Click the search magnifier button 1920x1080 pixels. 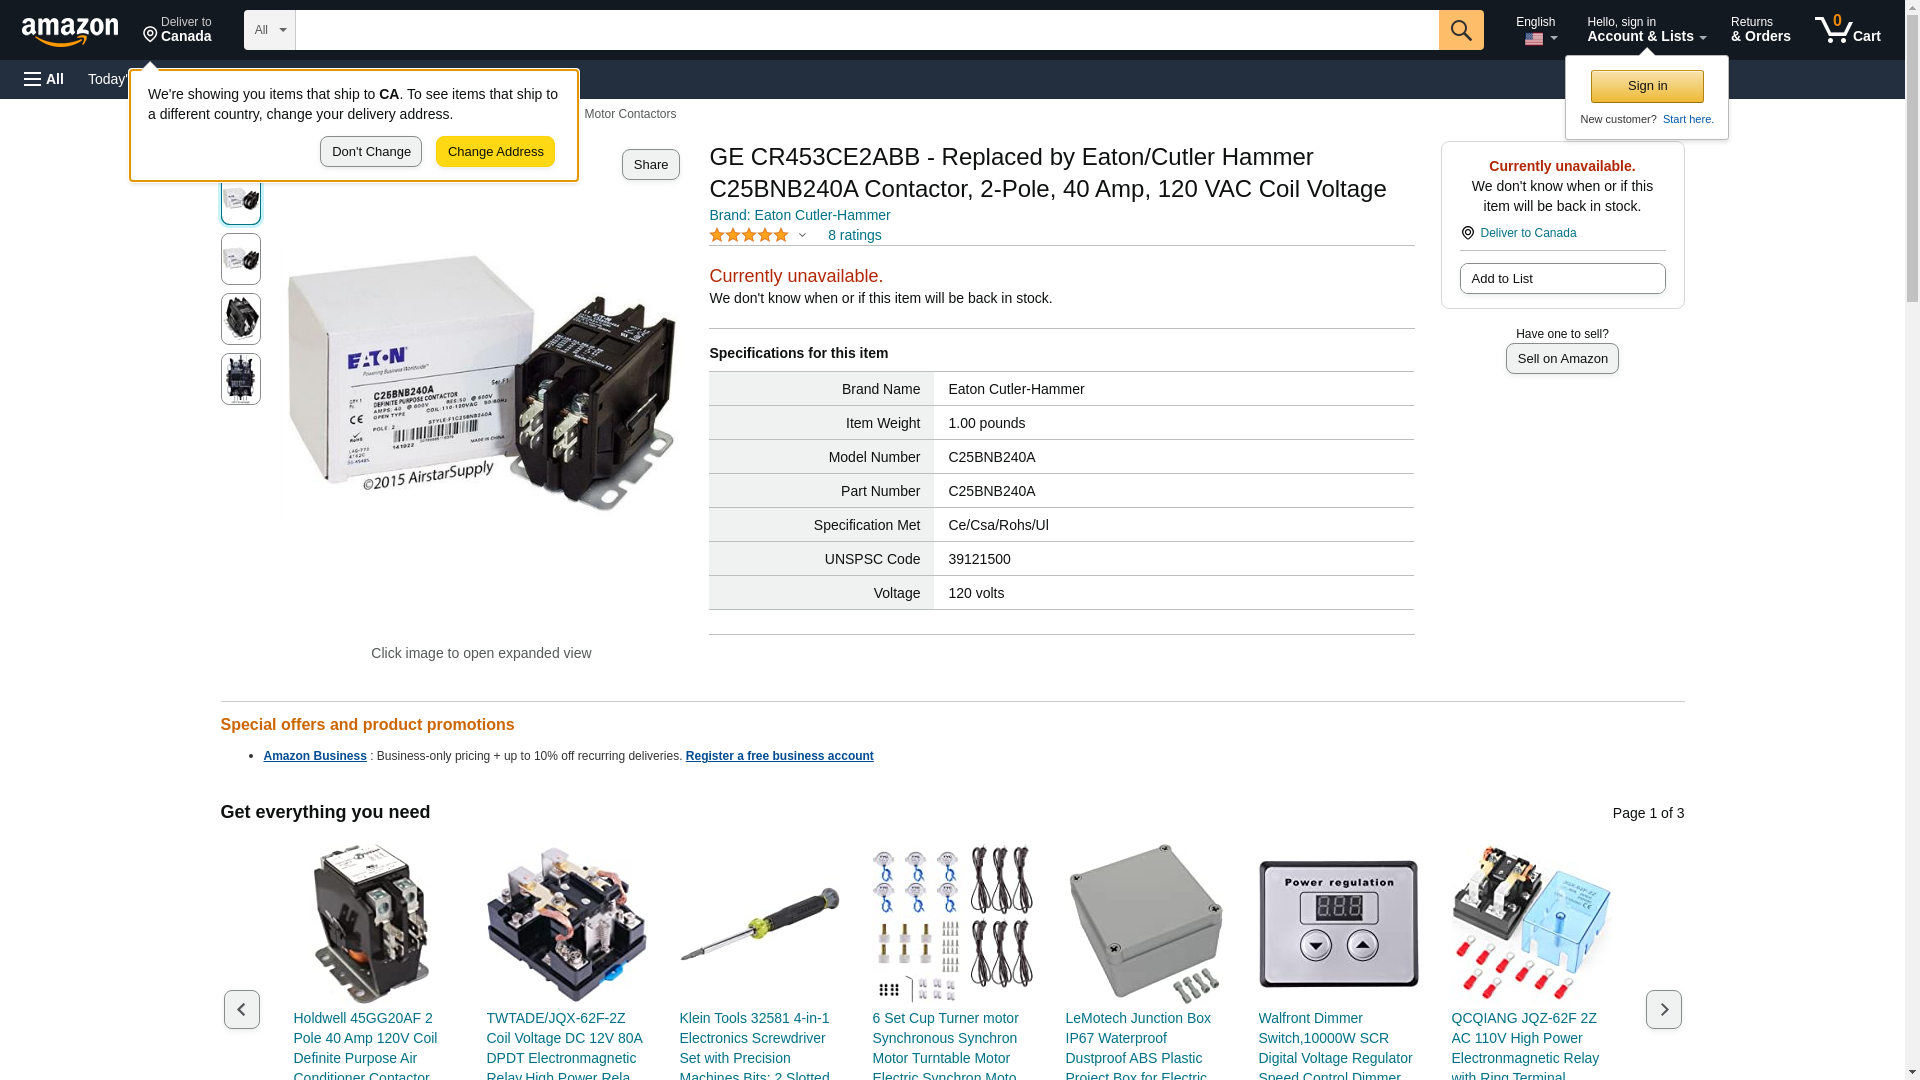click(x=1461, y=30)
